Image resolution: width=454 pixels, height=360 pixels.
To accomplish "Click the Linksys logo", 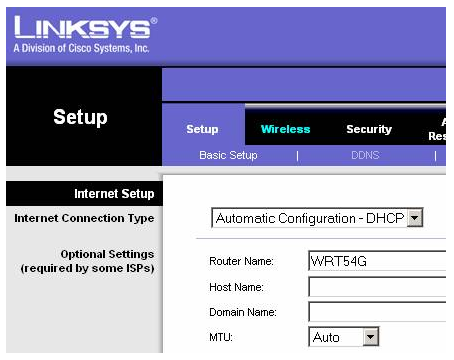I will pyautogui.click(x=85, y=34).
